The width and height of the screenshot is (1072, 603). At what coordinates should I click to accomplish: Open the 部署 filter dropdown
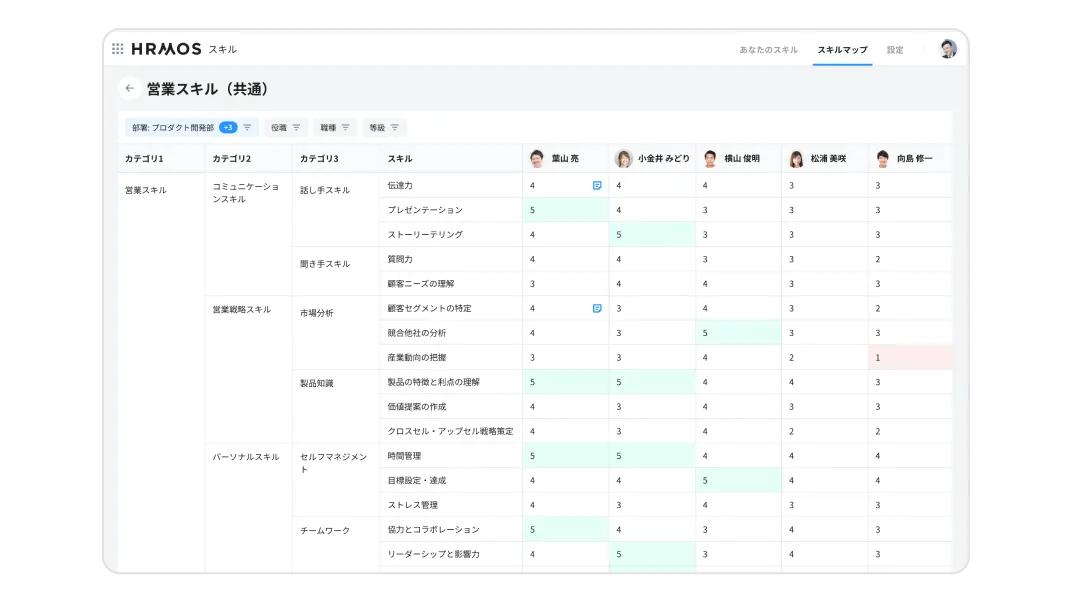(191, 127)
